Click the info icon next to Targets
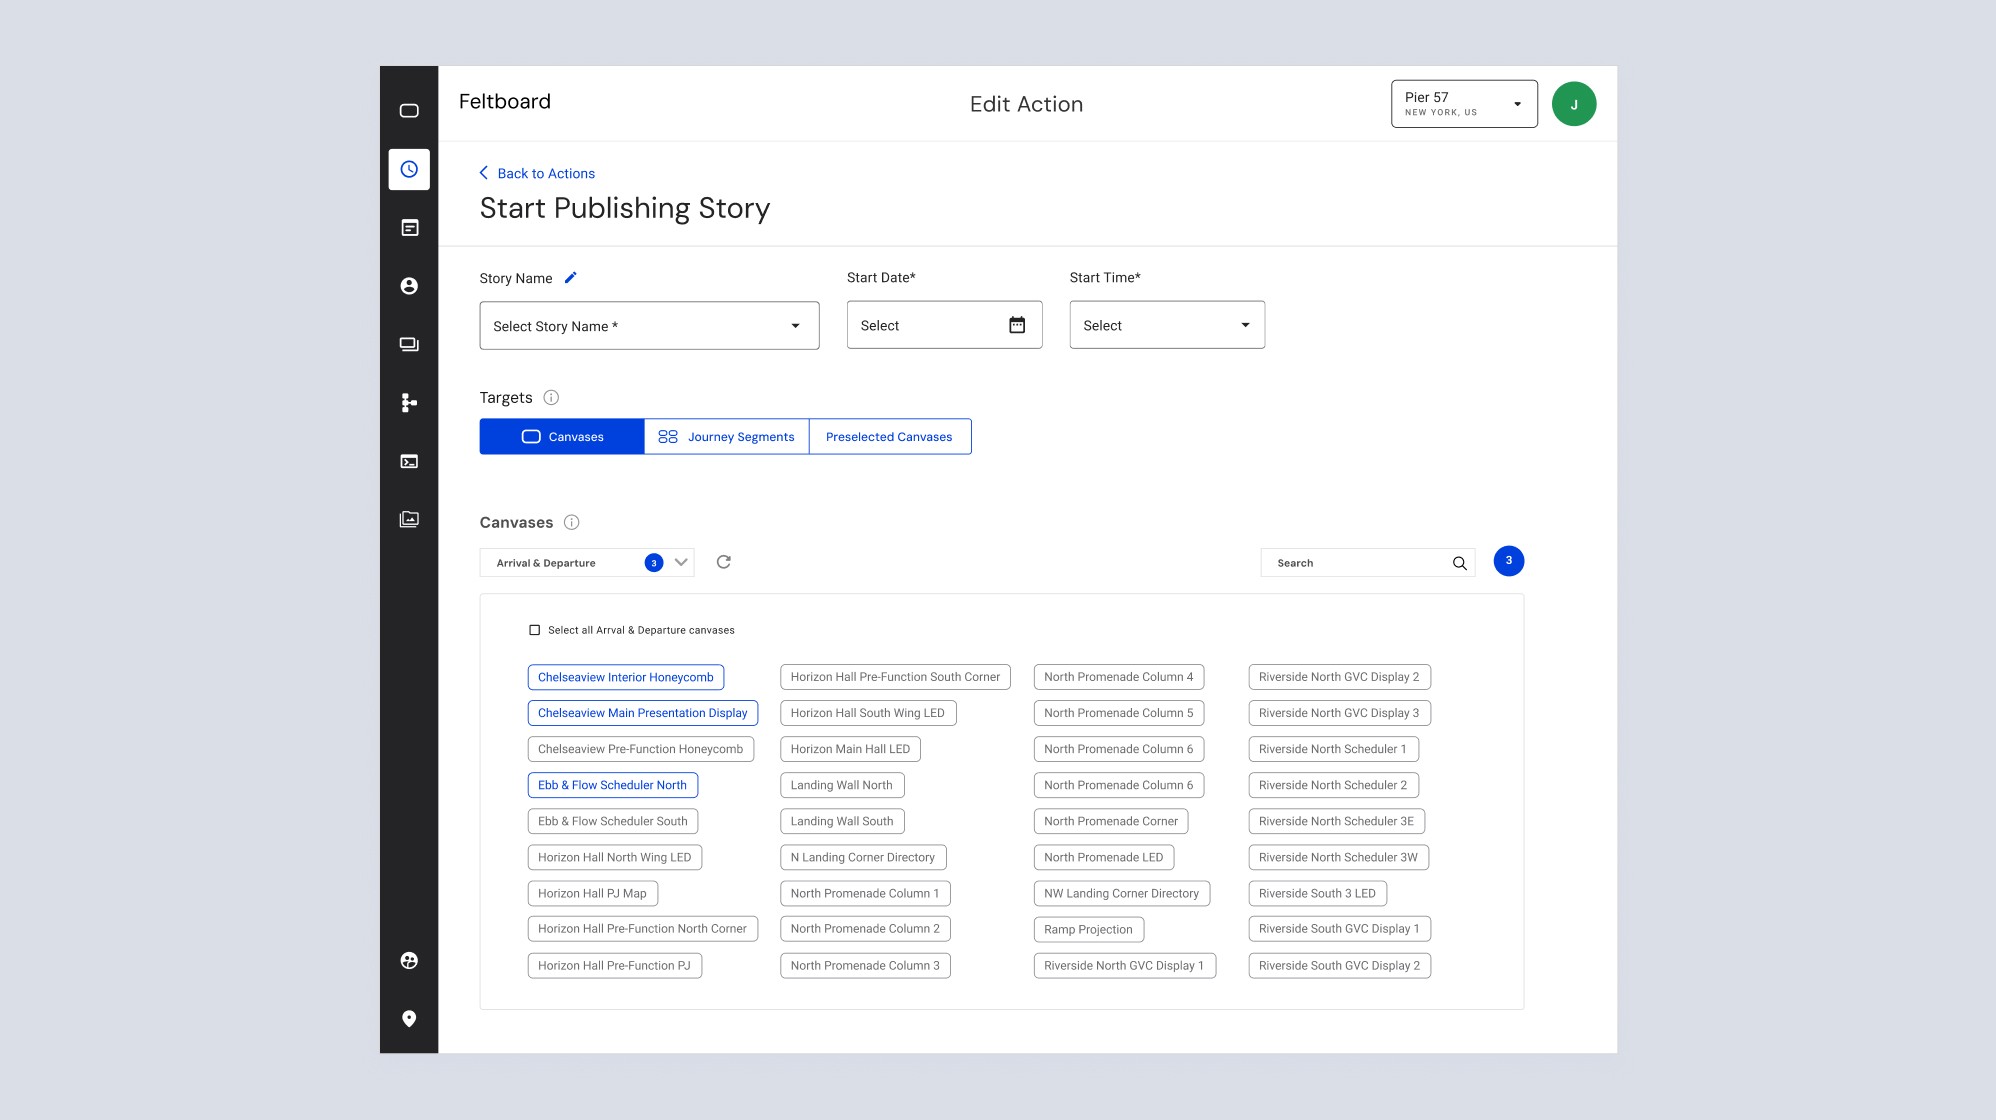This screenshot has height=1120, width=1996. (551, 397)
